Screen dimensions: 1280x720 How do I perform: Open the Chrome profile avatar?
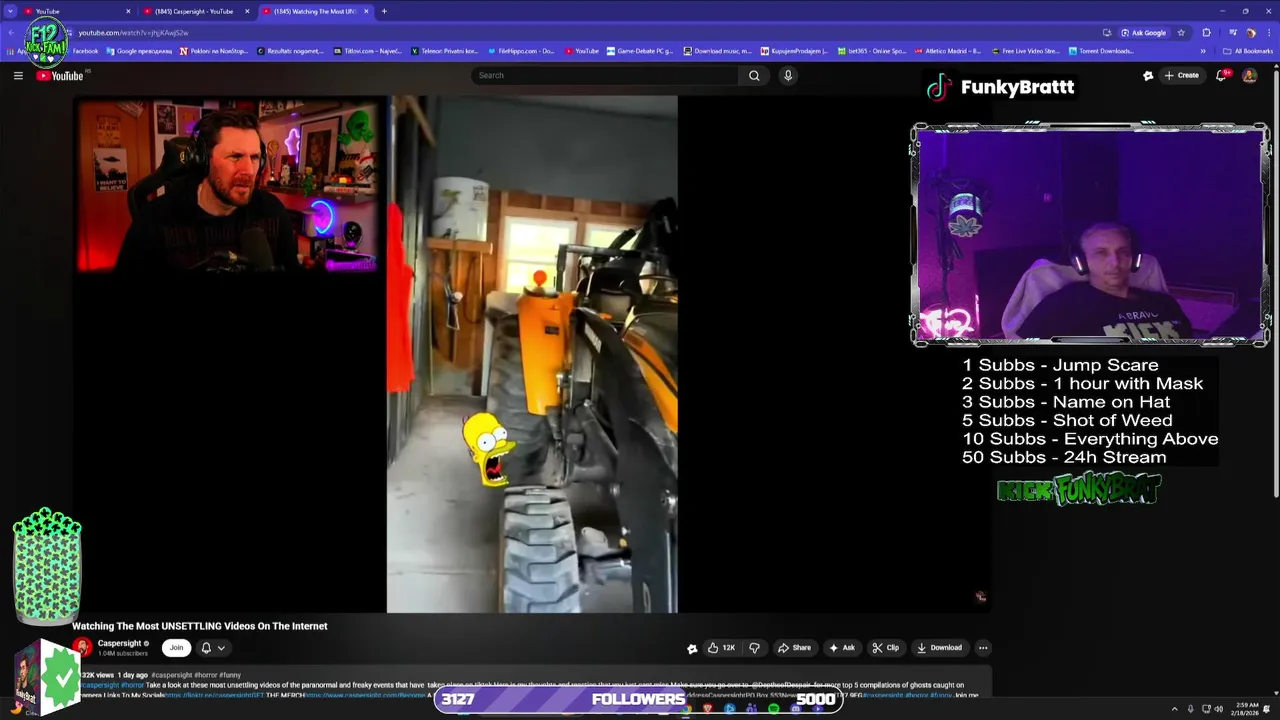click(1251, 32)
